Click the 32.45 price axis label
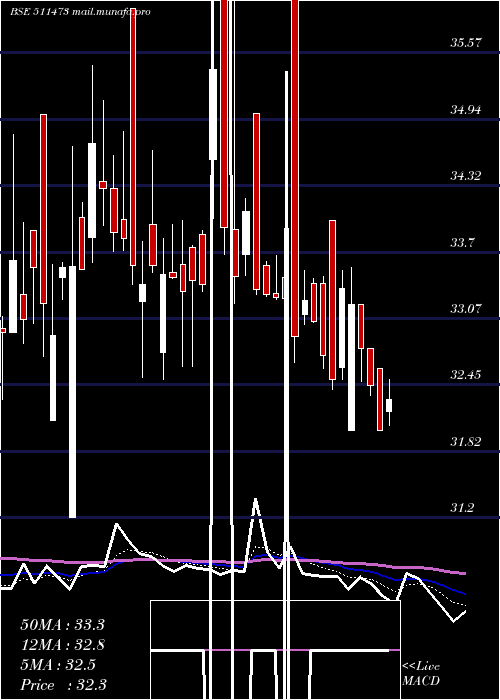The image size is (500, 700). click(x=466, y=375)
